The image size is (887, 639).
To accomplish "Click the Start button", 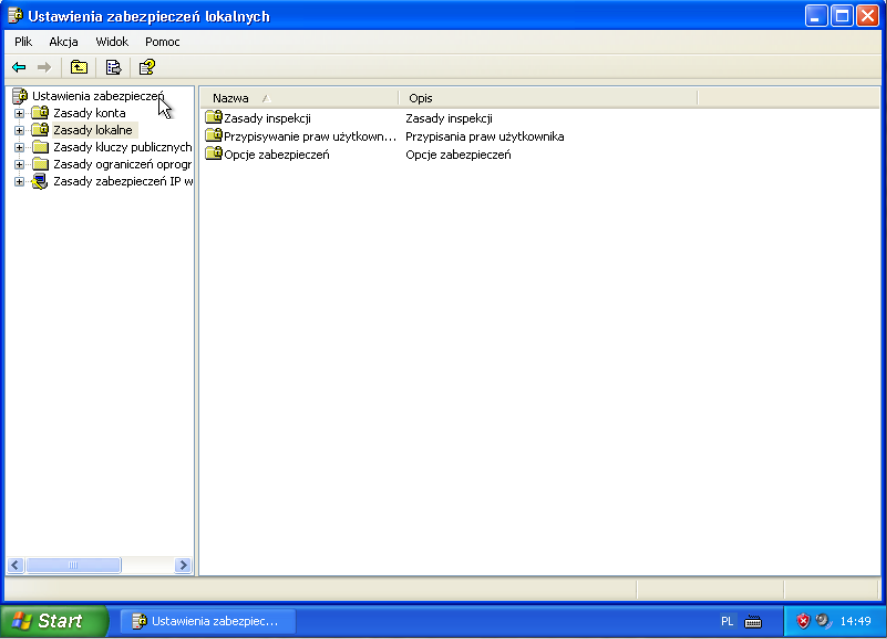I will 55,621.
